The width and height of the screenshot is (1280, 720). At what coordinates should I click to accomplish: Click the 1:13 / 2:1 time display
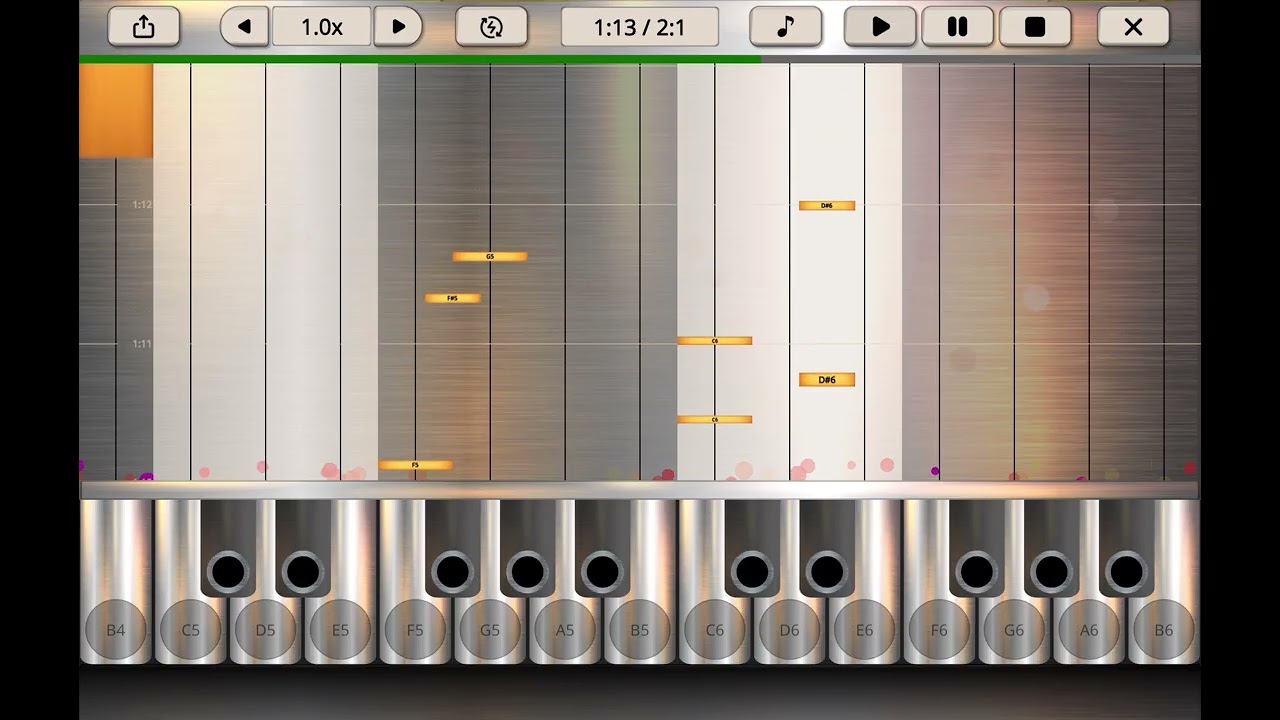click(640, 27)
